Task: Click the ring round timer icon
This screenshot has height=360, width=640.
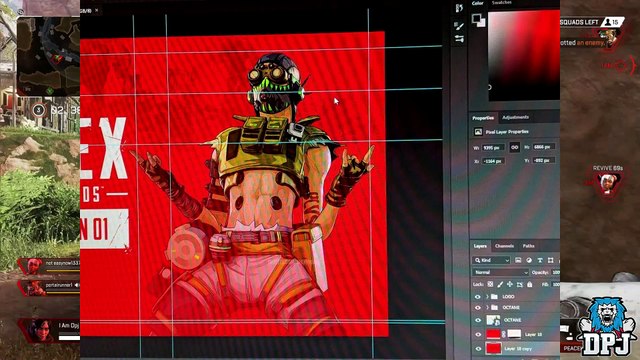Action: [38, 110]
